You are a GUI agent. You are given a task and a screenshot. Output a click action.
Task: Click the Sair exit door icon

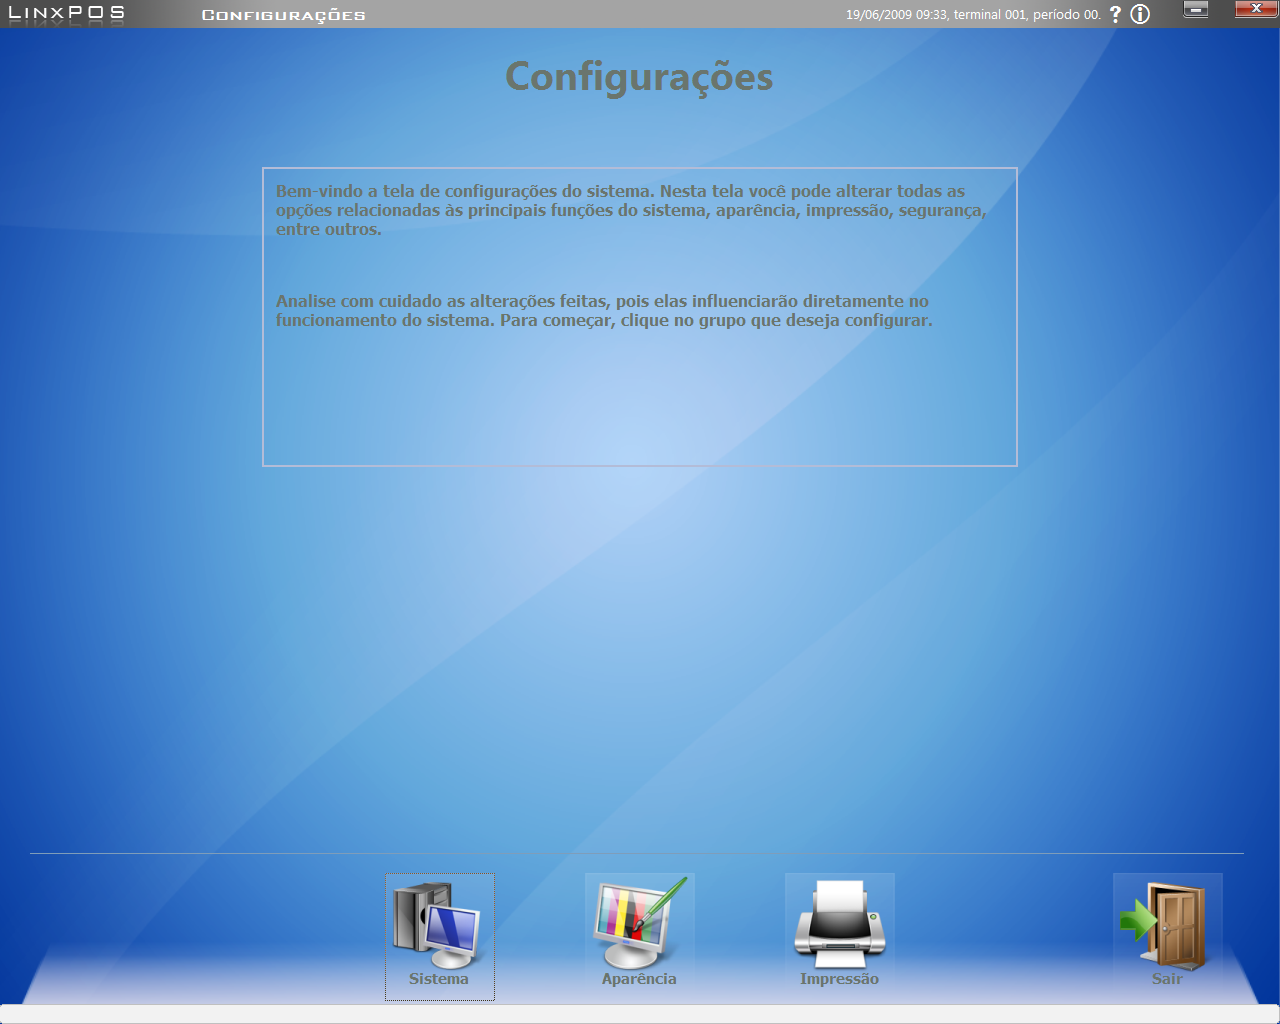click(1168, 936)
